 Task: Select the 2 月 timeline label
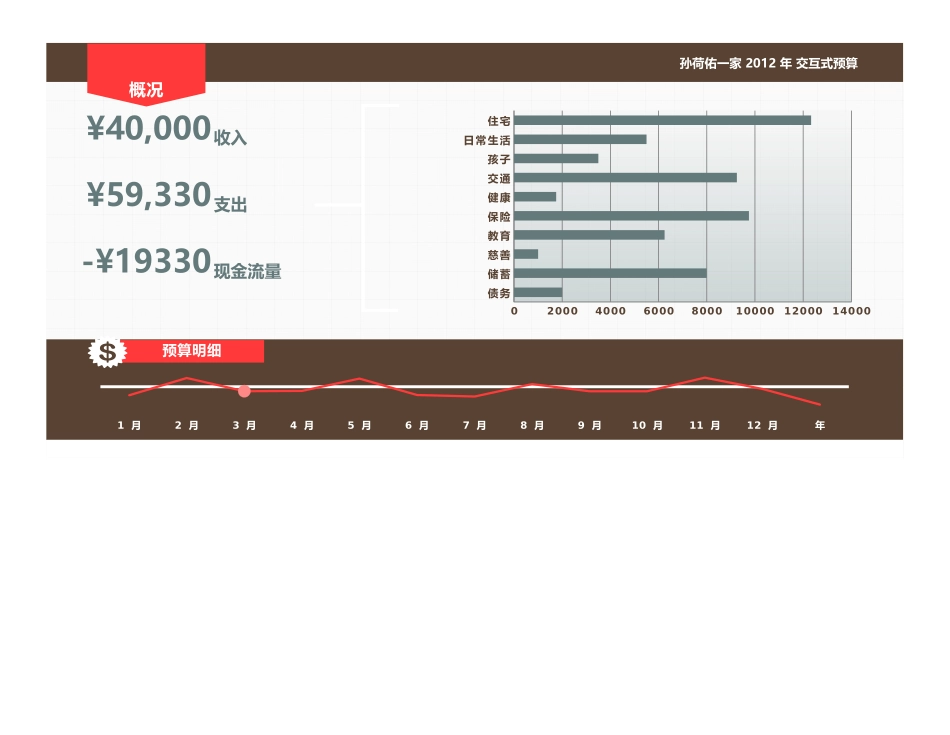[x=187, y=425]
